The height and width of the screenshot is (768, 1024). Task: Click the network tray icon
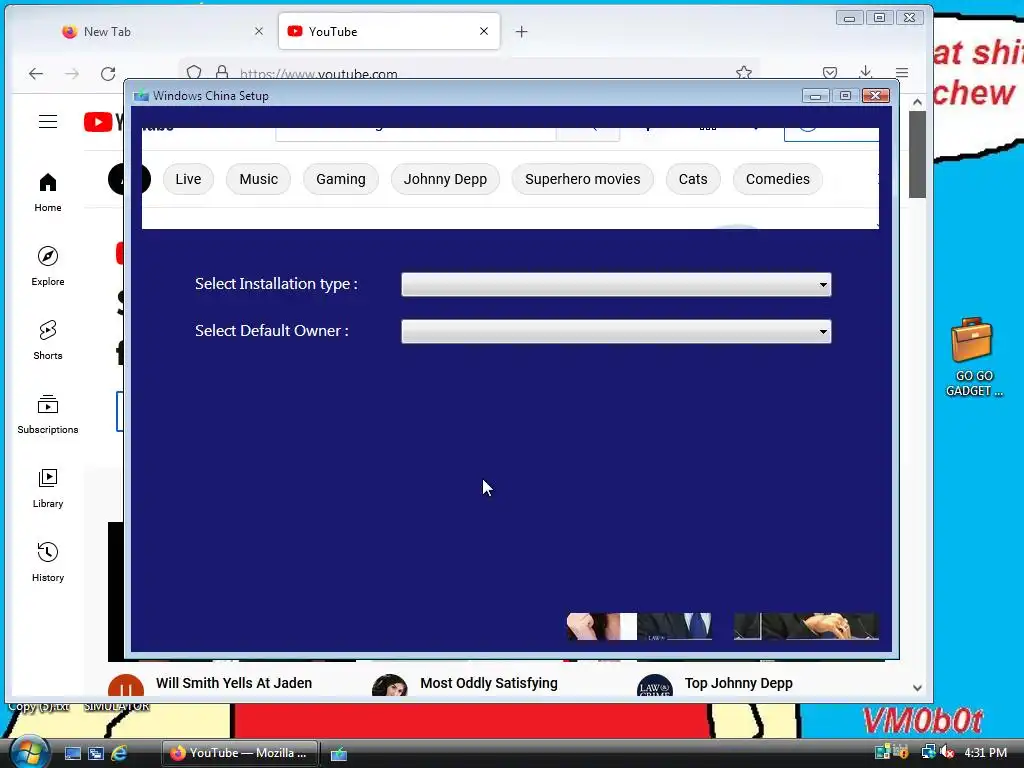[928, 753]
